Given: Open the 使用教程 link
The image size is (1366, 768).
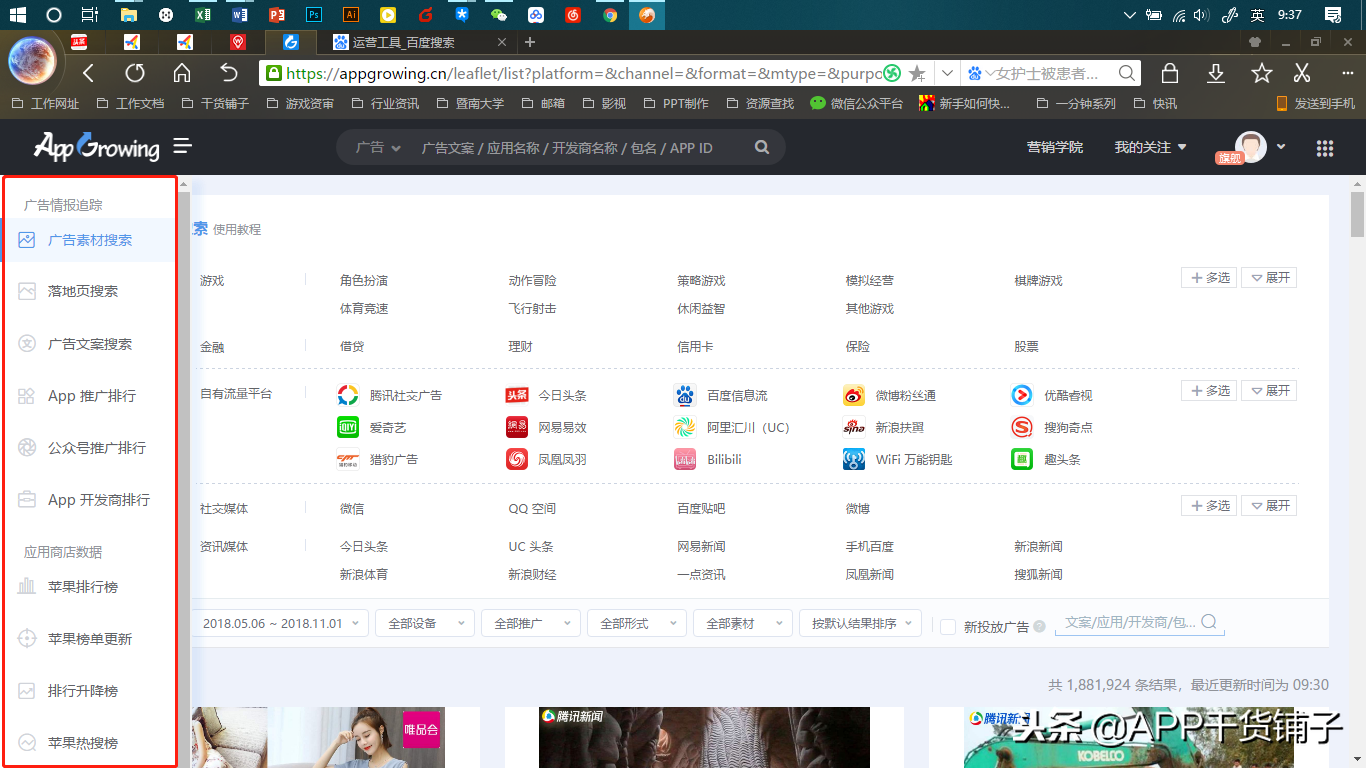Looking at the screenshot, I should pos(237,230).
